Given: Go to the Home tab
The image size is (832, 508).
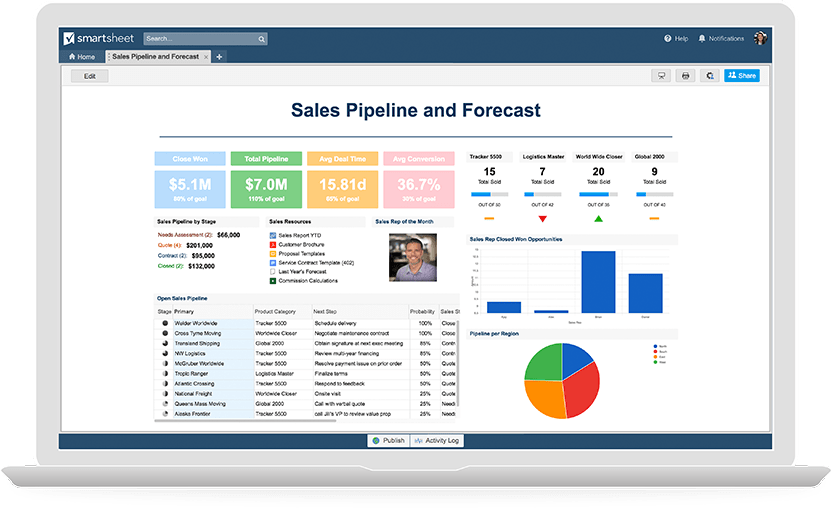Looking at the screenshot, I should [x=82, y=57].
